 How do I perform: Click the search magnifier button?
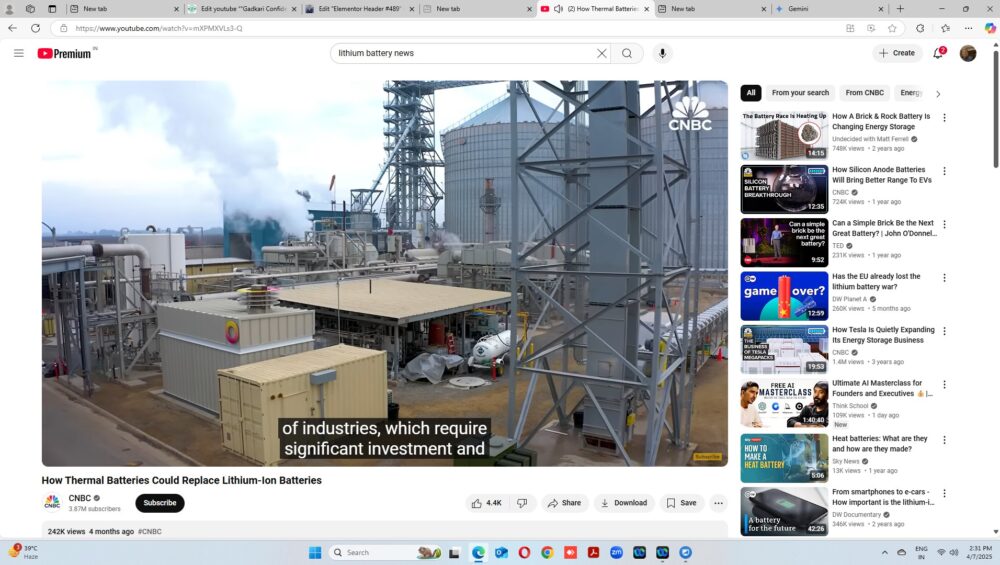click(627, 53)
